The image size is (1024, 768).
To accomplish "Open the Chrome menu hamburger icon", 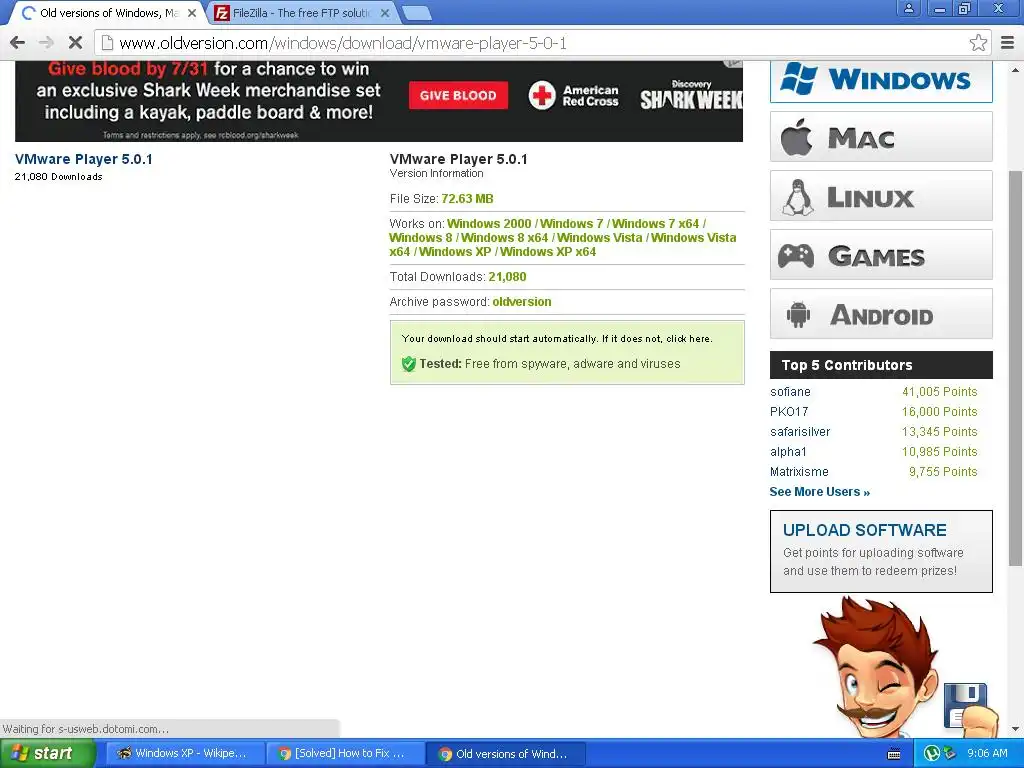I will [x=1007, y=43].
